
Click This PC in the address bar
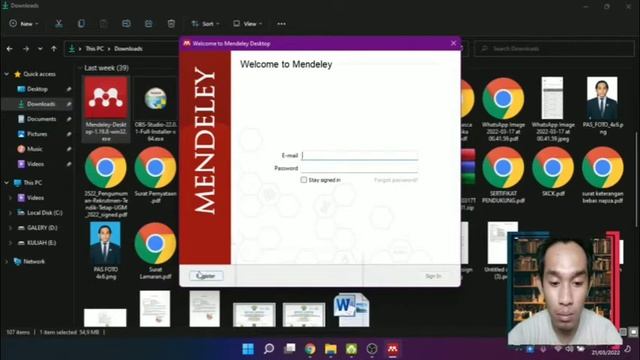[94, 49]
